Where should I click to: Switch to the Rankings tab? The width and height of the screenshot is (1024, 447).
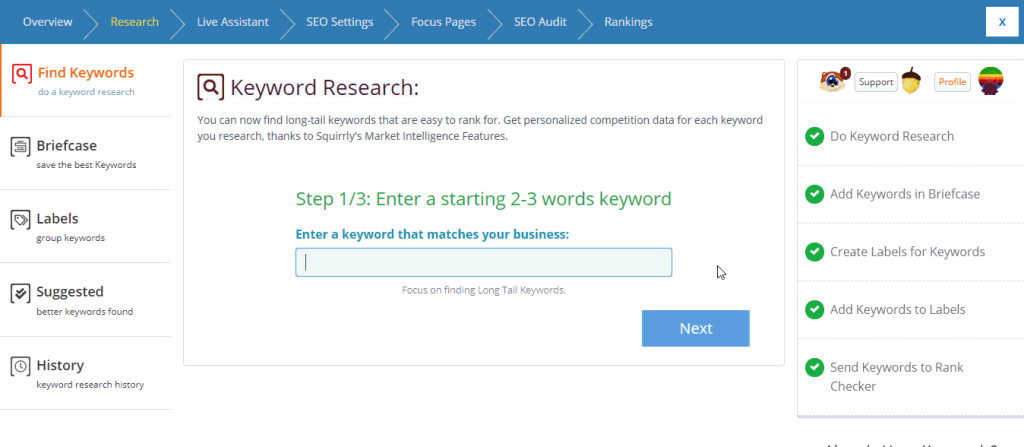tap(628, 22)
